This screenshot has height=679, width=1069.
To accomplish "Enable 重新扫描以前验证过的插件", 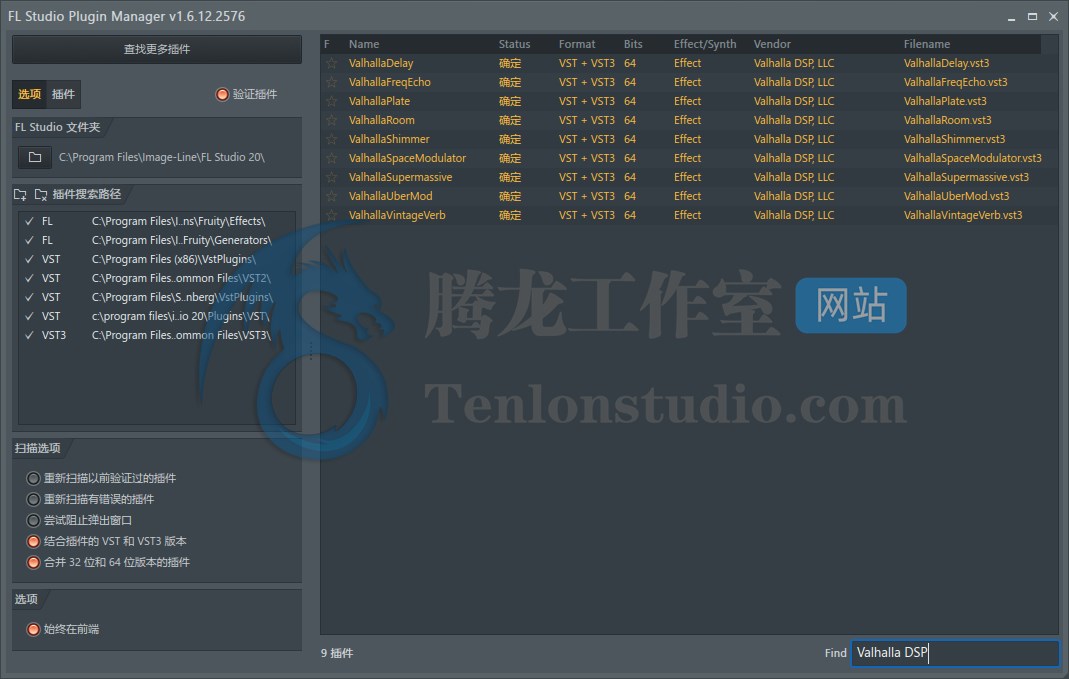I will coord(33,478).
